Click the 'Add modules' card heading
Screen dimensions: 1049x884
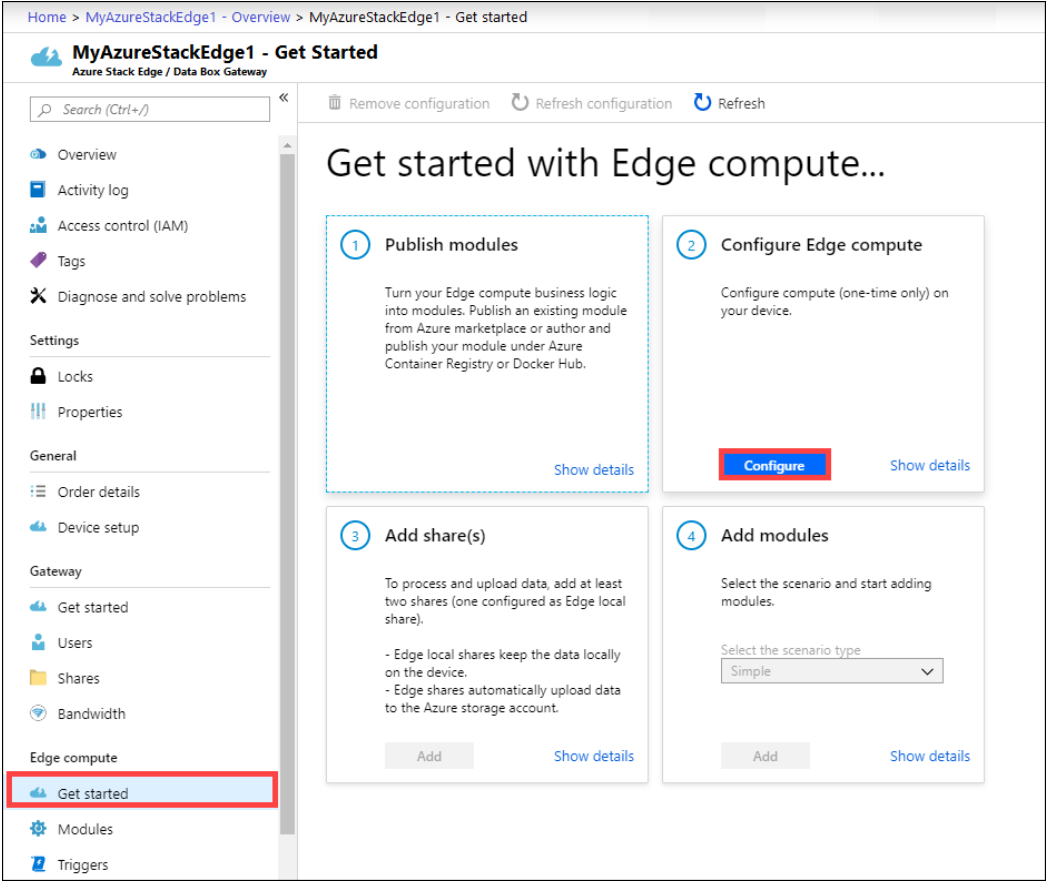tap(774, 535)
